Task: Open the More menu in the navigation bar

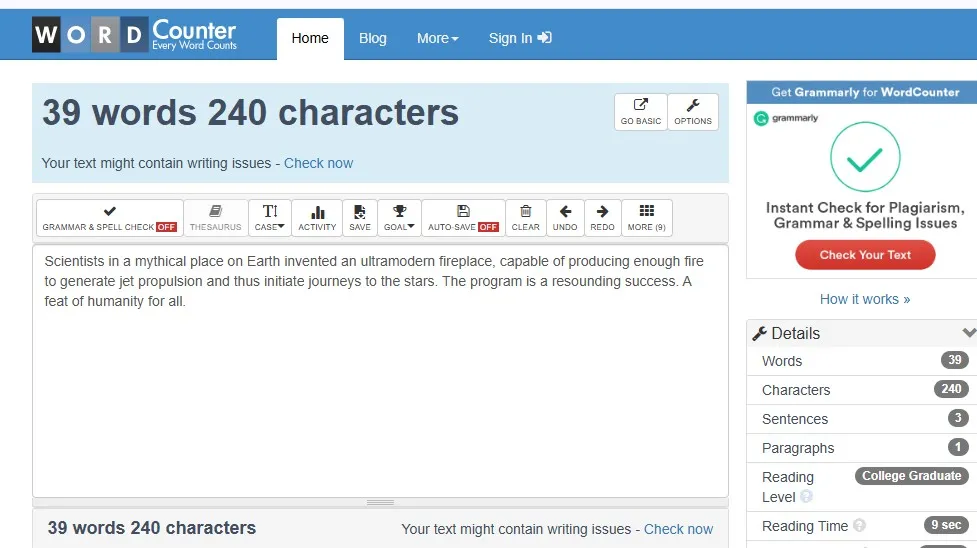Action: 437,38
